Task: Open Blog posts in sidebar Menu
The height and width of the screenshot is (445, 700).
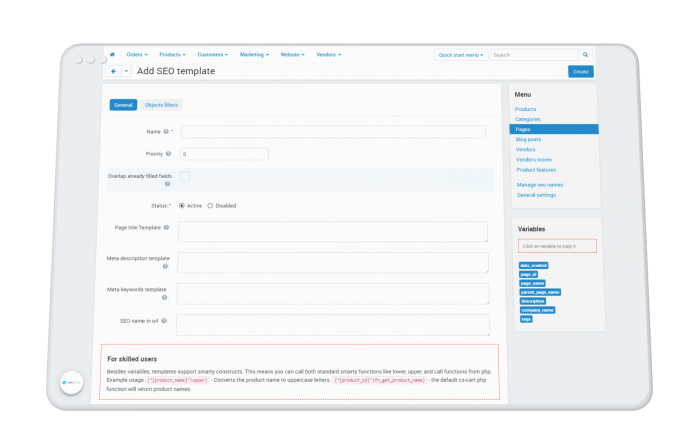Action: click(528, 139)
